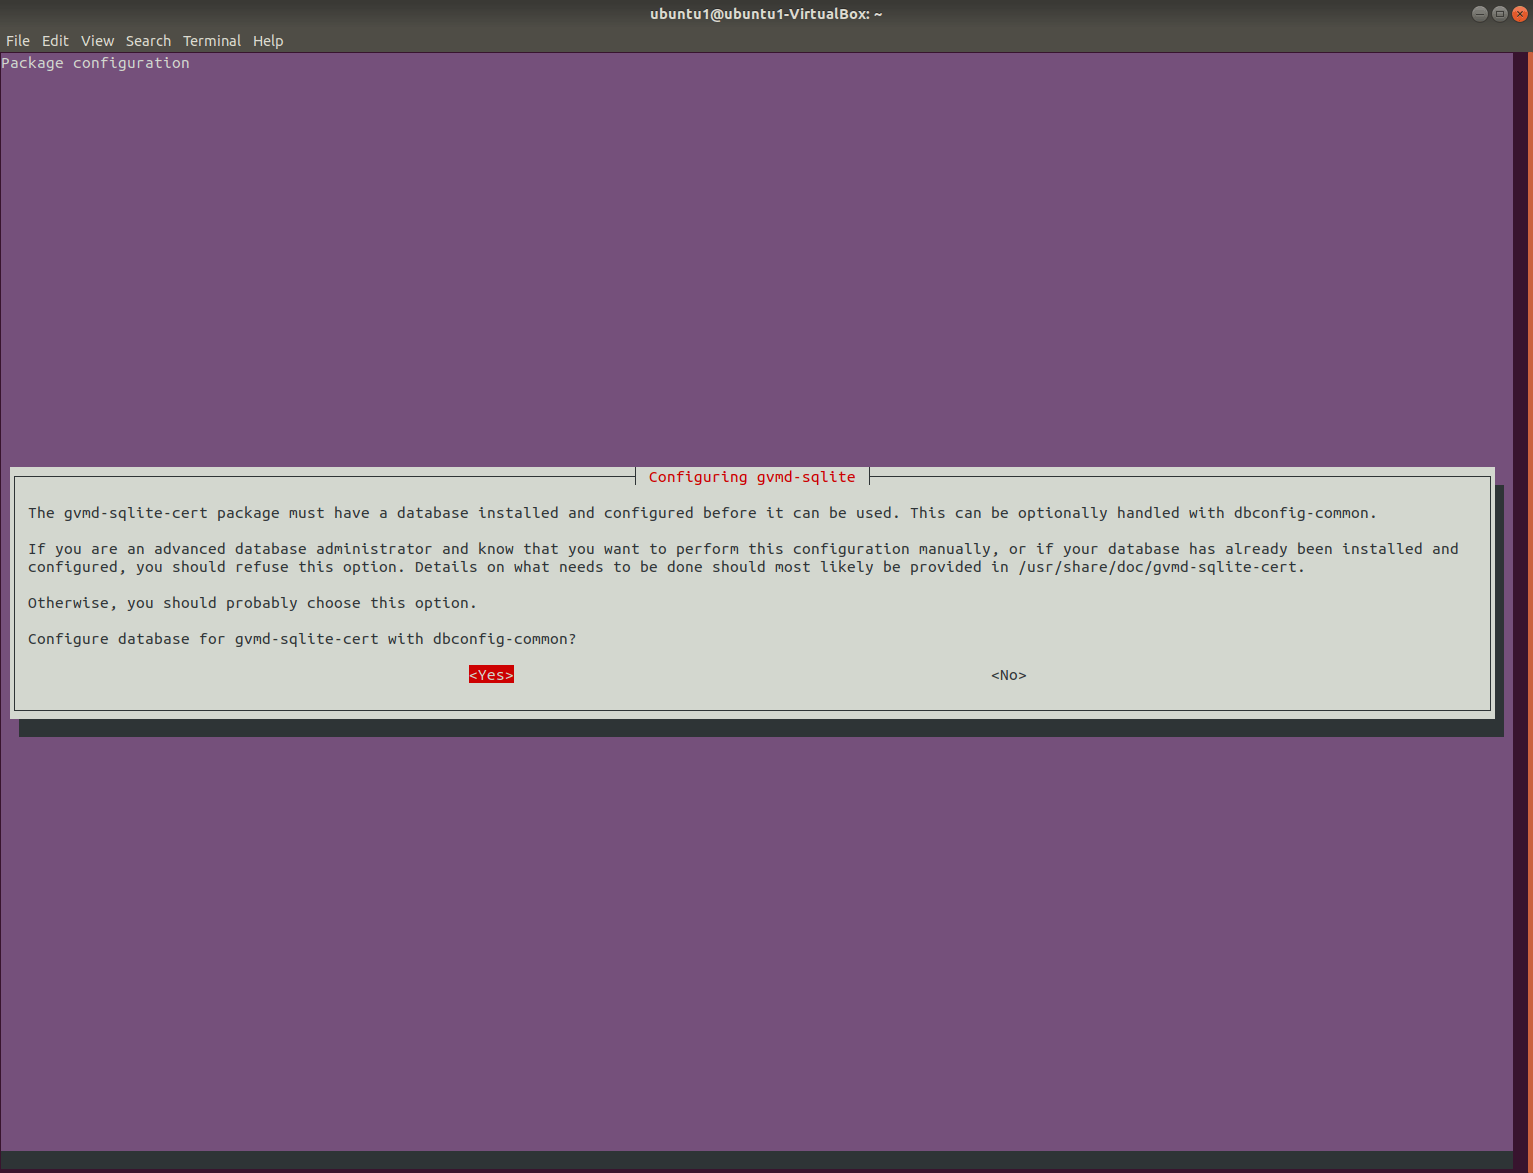1533x1173 pixels.
Task: Open the Terminal menu
Action: click(x=211, y=41)
